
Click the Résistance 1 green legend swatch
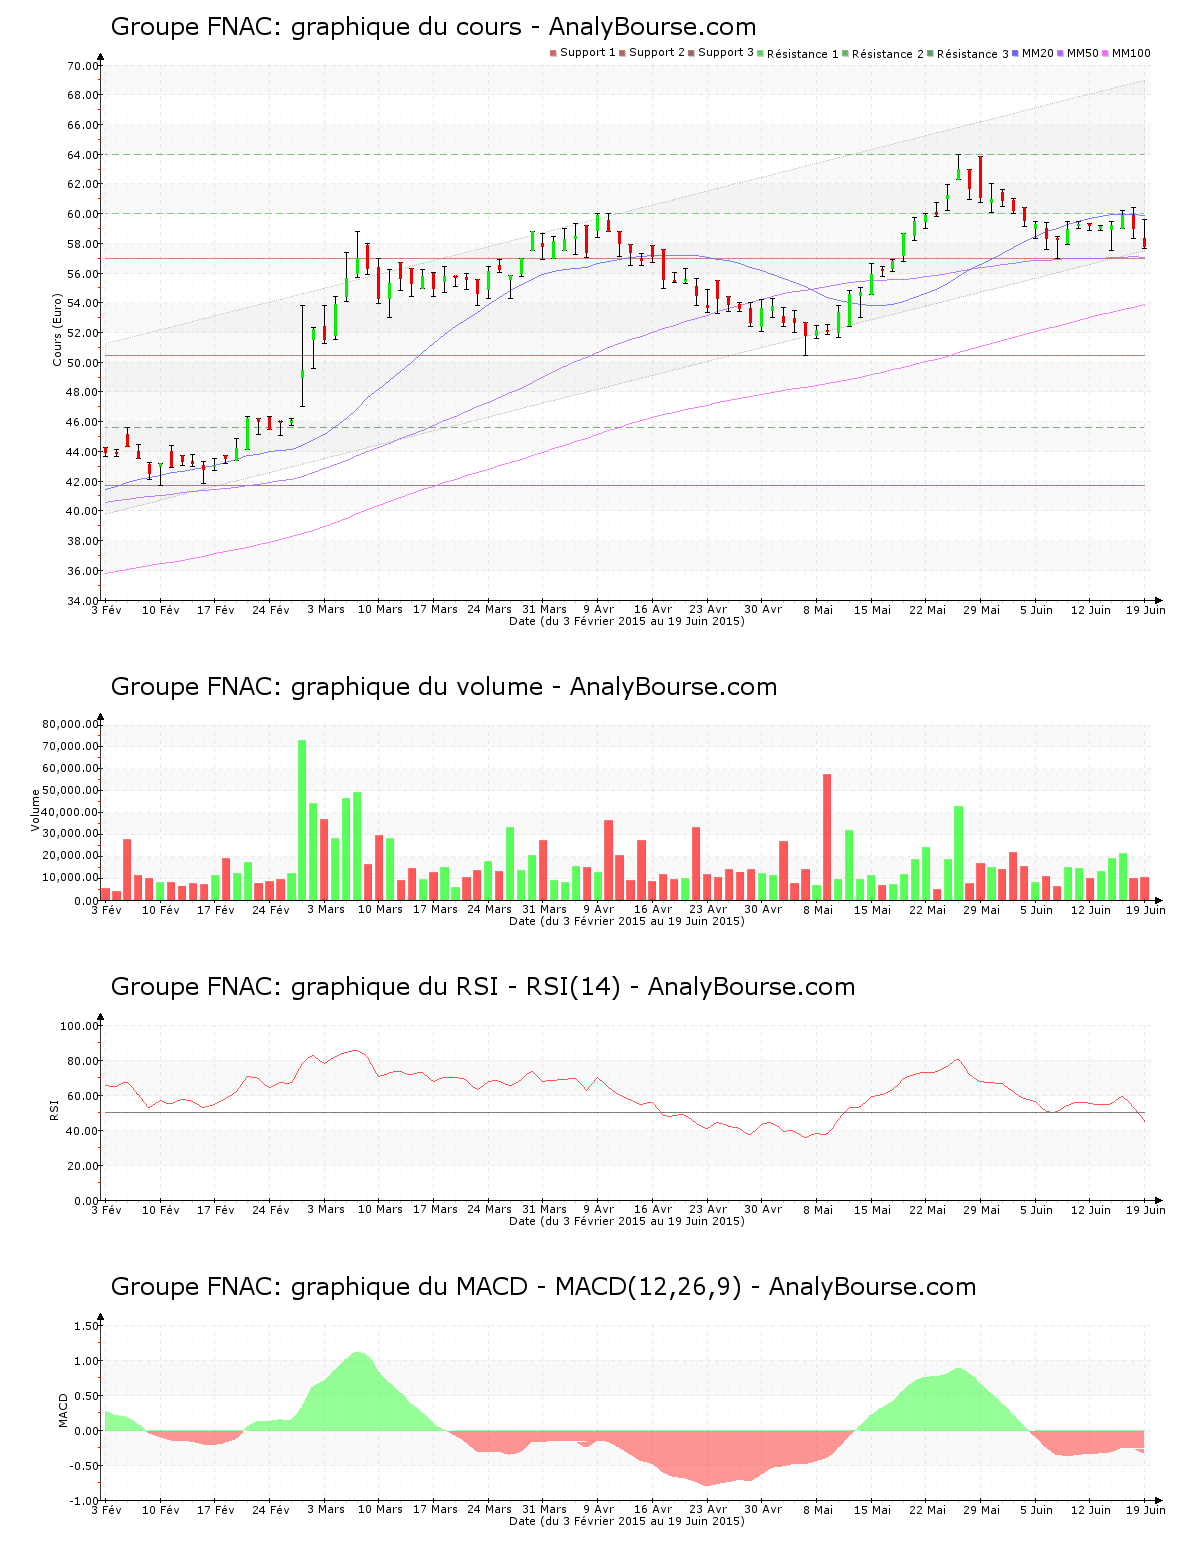click(x=761, y=53)
